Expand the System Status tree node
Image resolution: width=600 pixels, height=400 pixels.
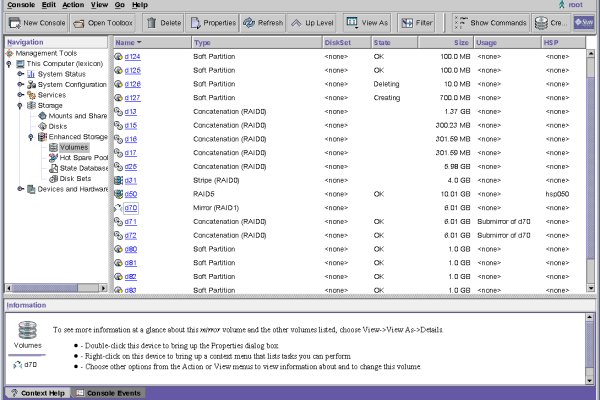[x=20, y=74]
